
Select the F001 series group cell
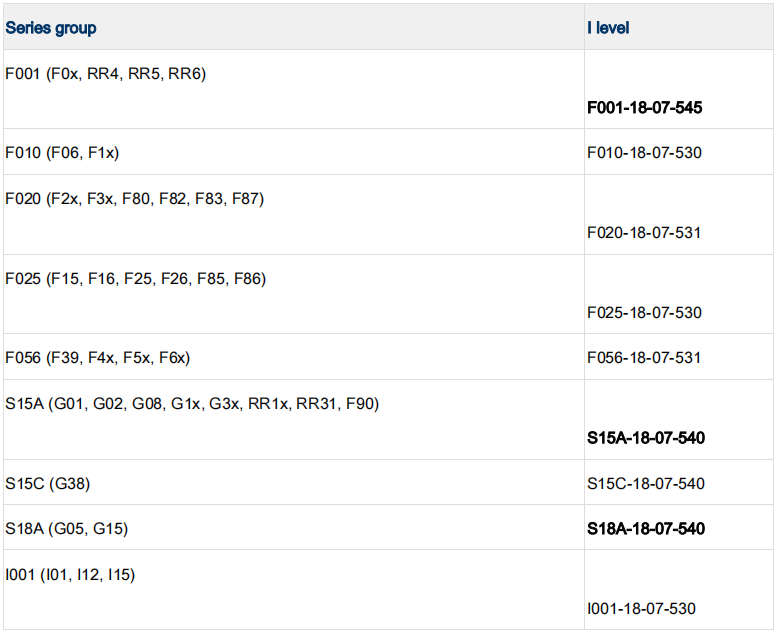(x=106, y=73)
